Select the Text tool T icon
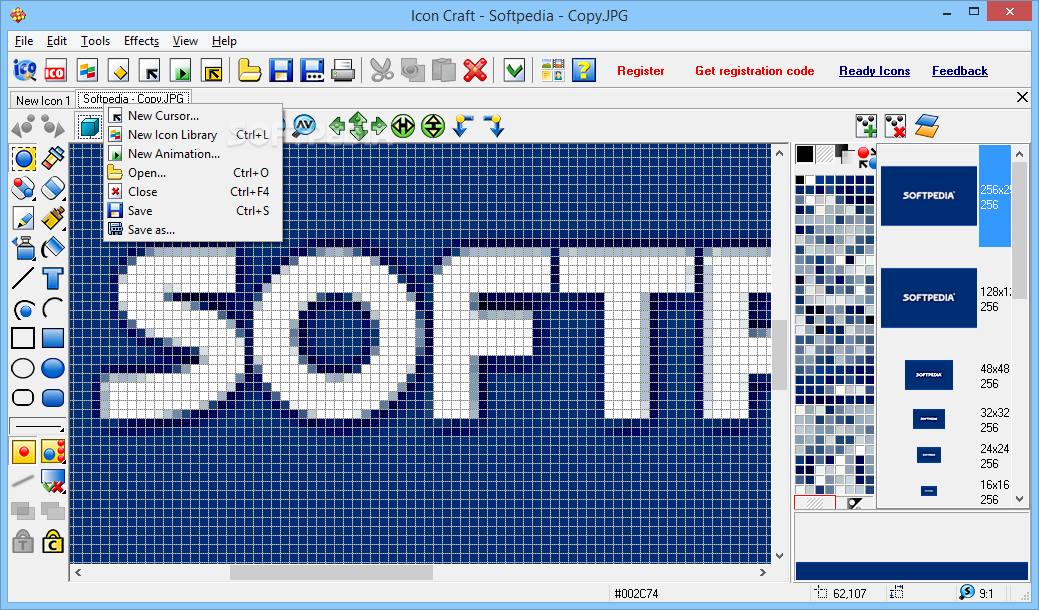The image size is (1039, 610). 53,278
